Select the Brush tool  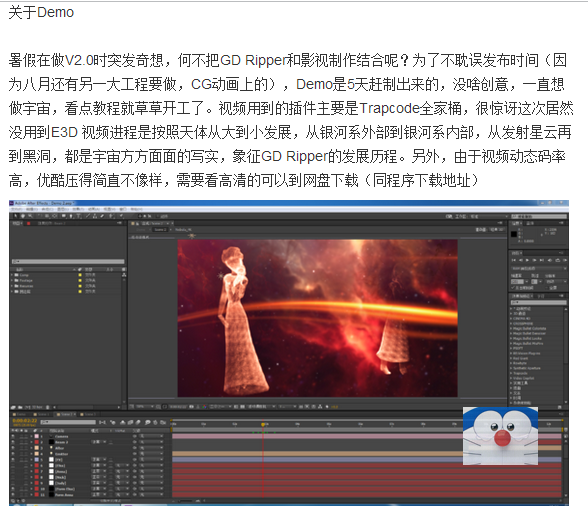[x=88, y=216]
